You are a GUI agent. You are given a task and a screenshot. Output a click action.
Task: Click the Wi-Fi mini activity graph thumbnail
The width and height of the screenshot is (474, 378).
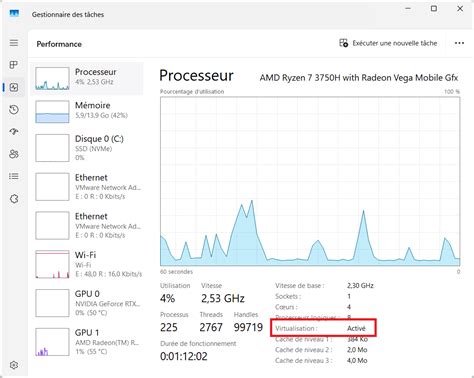coord(52,264)
